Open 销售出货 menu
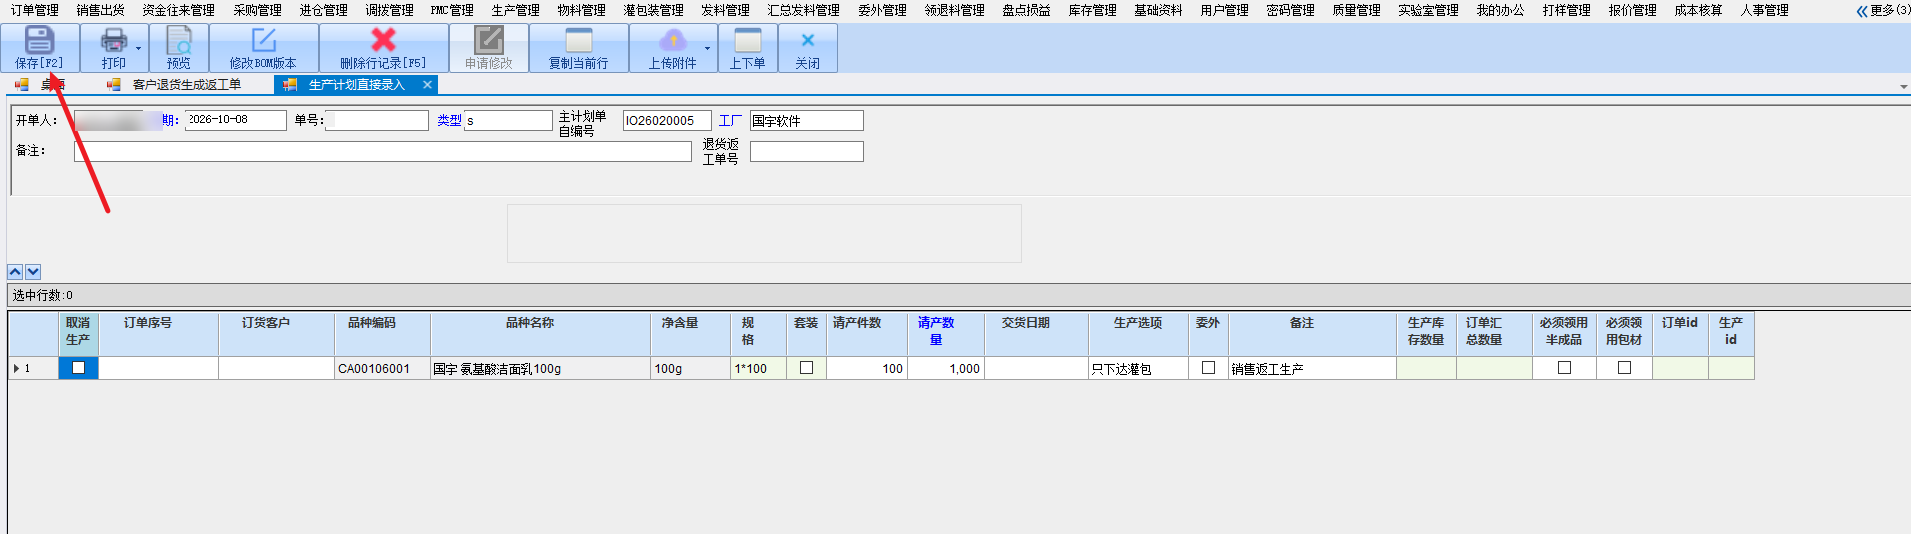 tap(101, 10)
